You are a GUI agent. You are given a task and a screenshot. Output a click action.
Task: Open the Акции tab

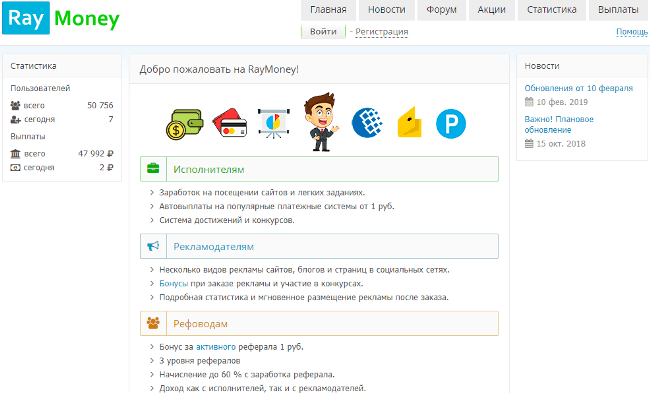492,10
